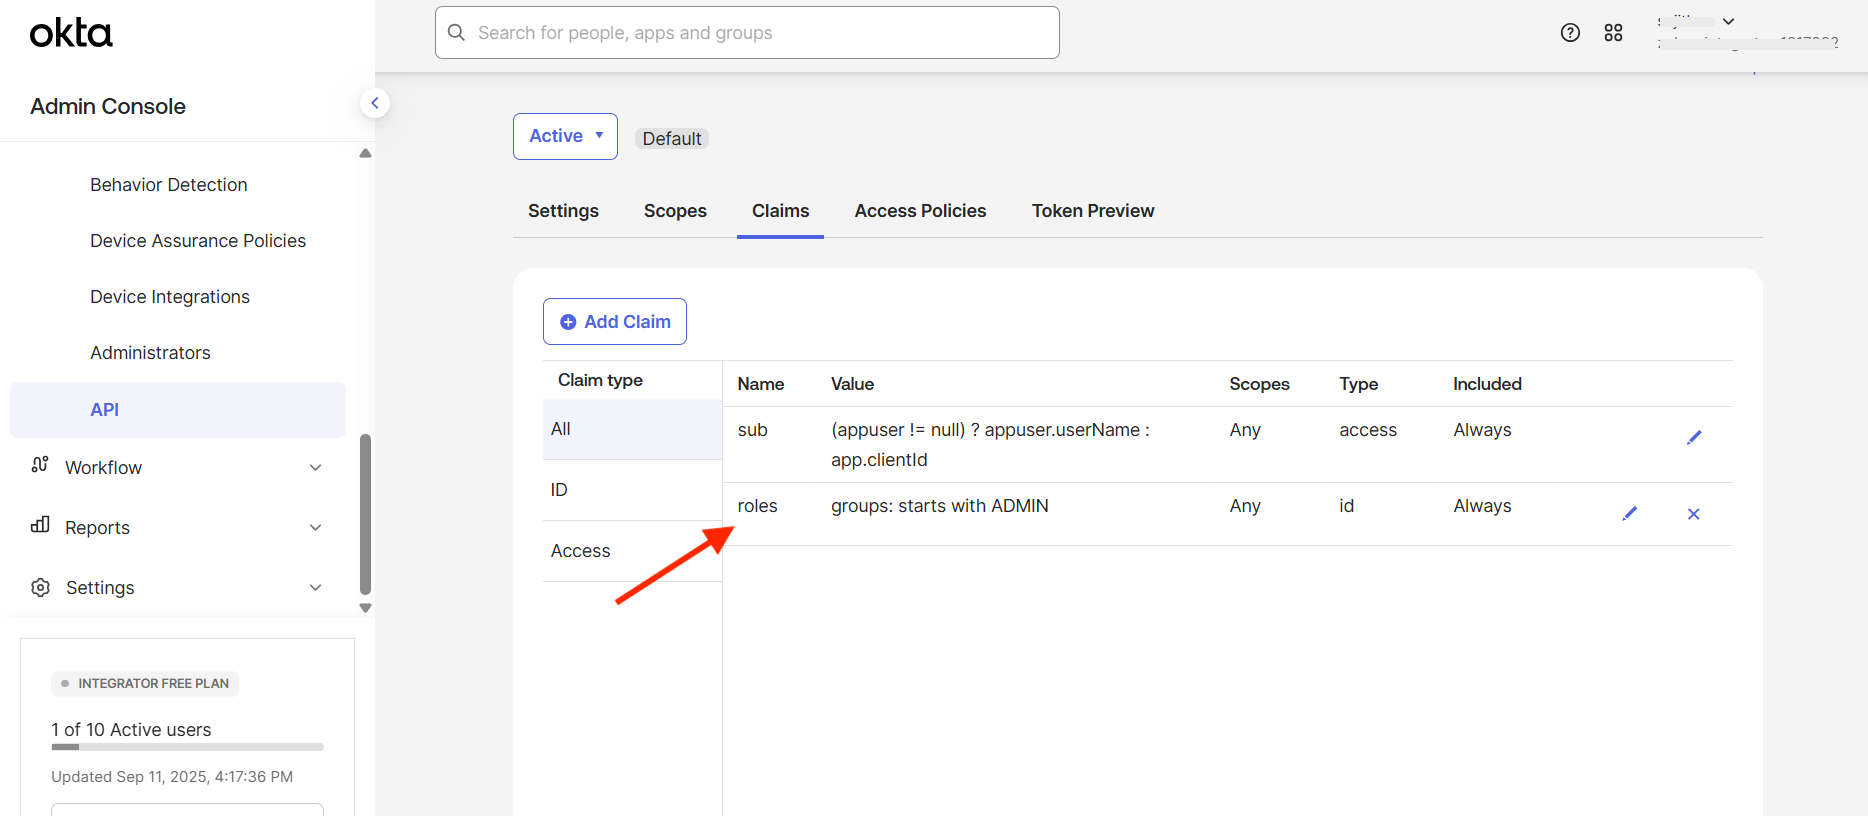Expand the Workflow menu section
This screenshot has width=1868, height=816.
coord(315,468)
